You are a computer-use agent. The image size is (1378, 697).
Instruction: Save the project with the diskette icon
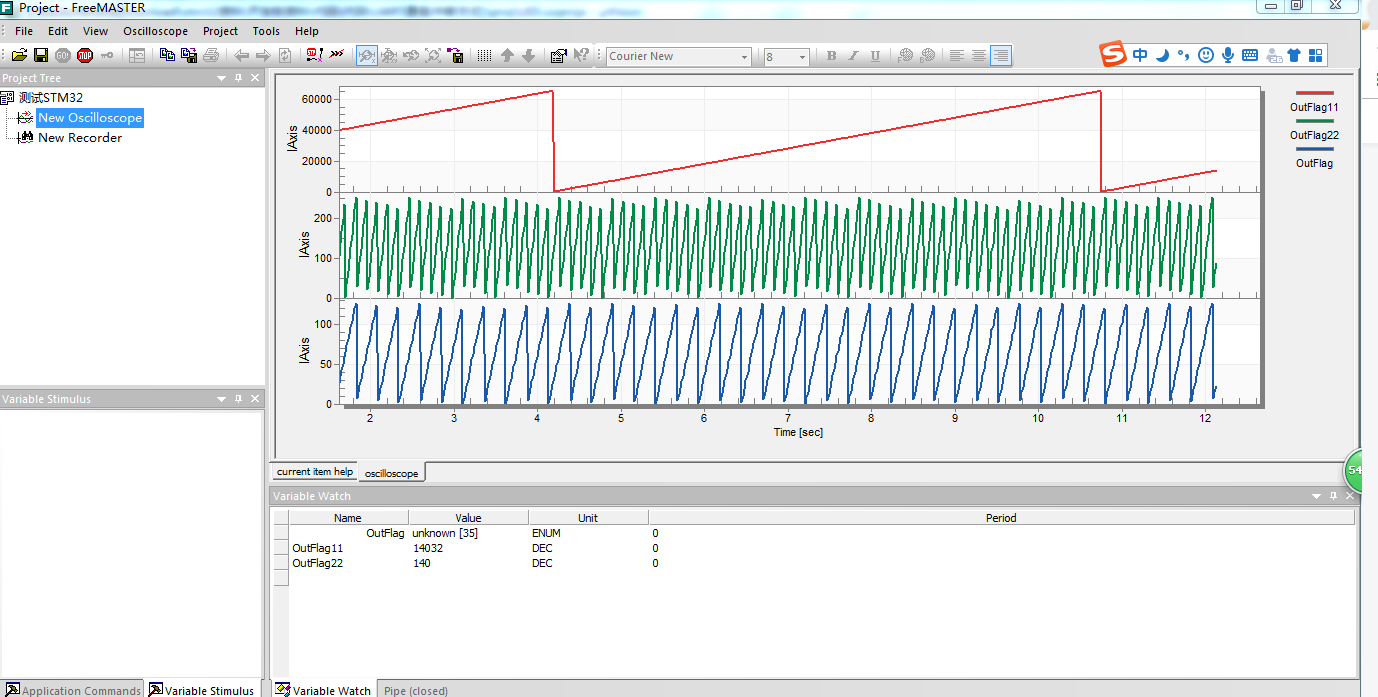41,55
